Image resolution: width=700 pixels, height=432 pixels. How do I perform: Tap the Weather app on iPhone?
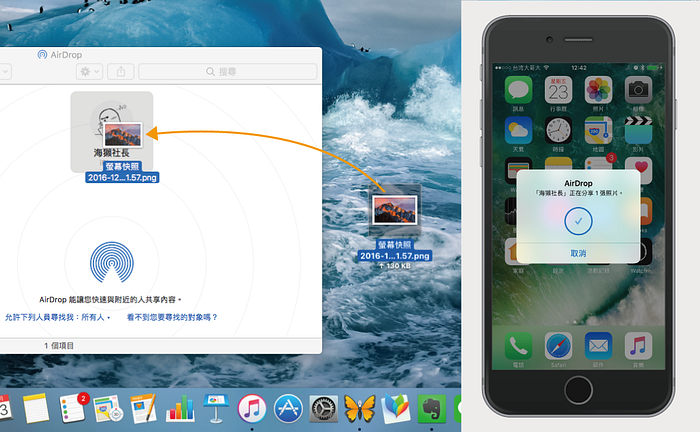[x=518, y=130]
